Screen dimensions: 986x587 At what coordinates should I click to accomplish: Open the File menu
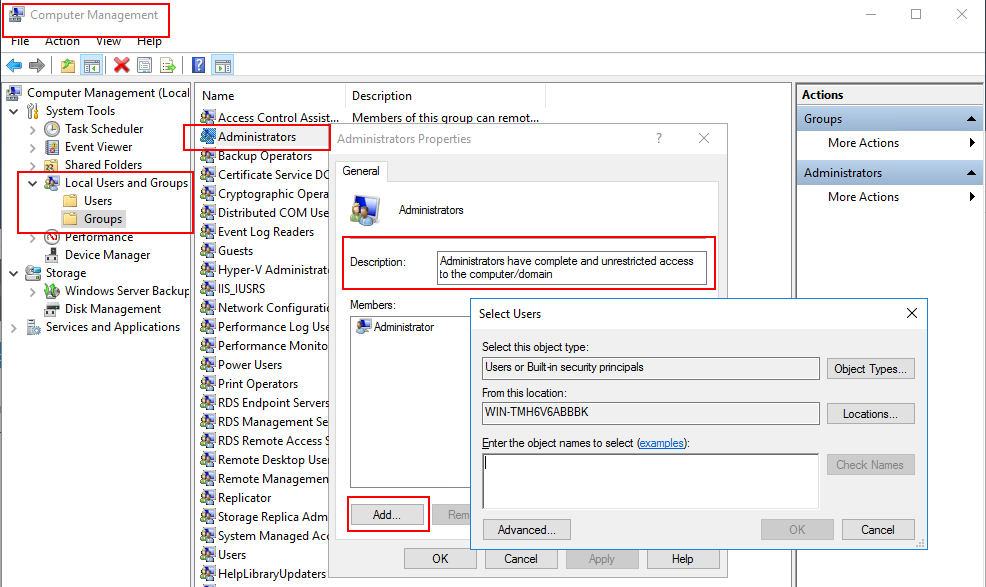20,41
